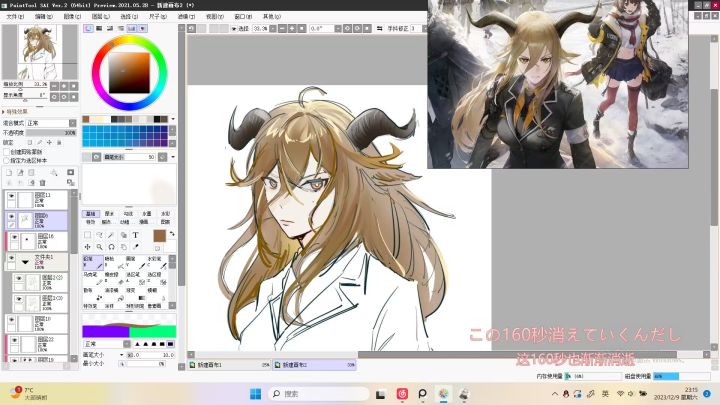Screen dimensions: 720x405
Task: Open the 滤镜 menu
Action: [186, 17]
